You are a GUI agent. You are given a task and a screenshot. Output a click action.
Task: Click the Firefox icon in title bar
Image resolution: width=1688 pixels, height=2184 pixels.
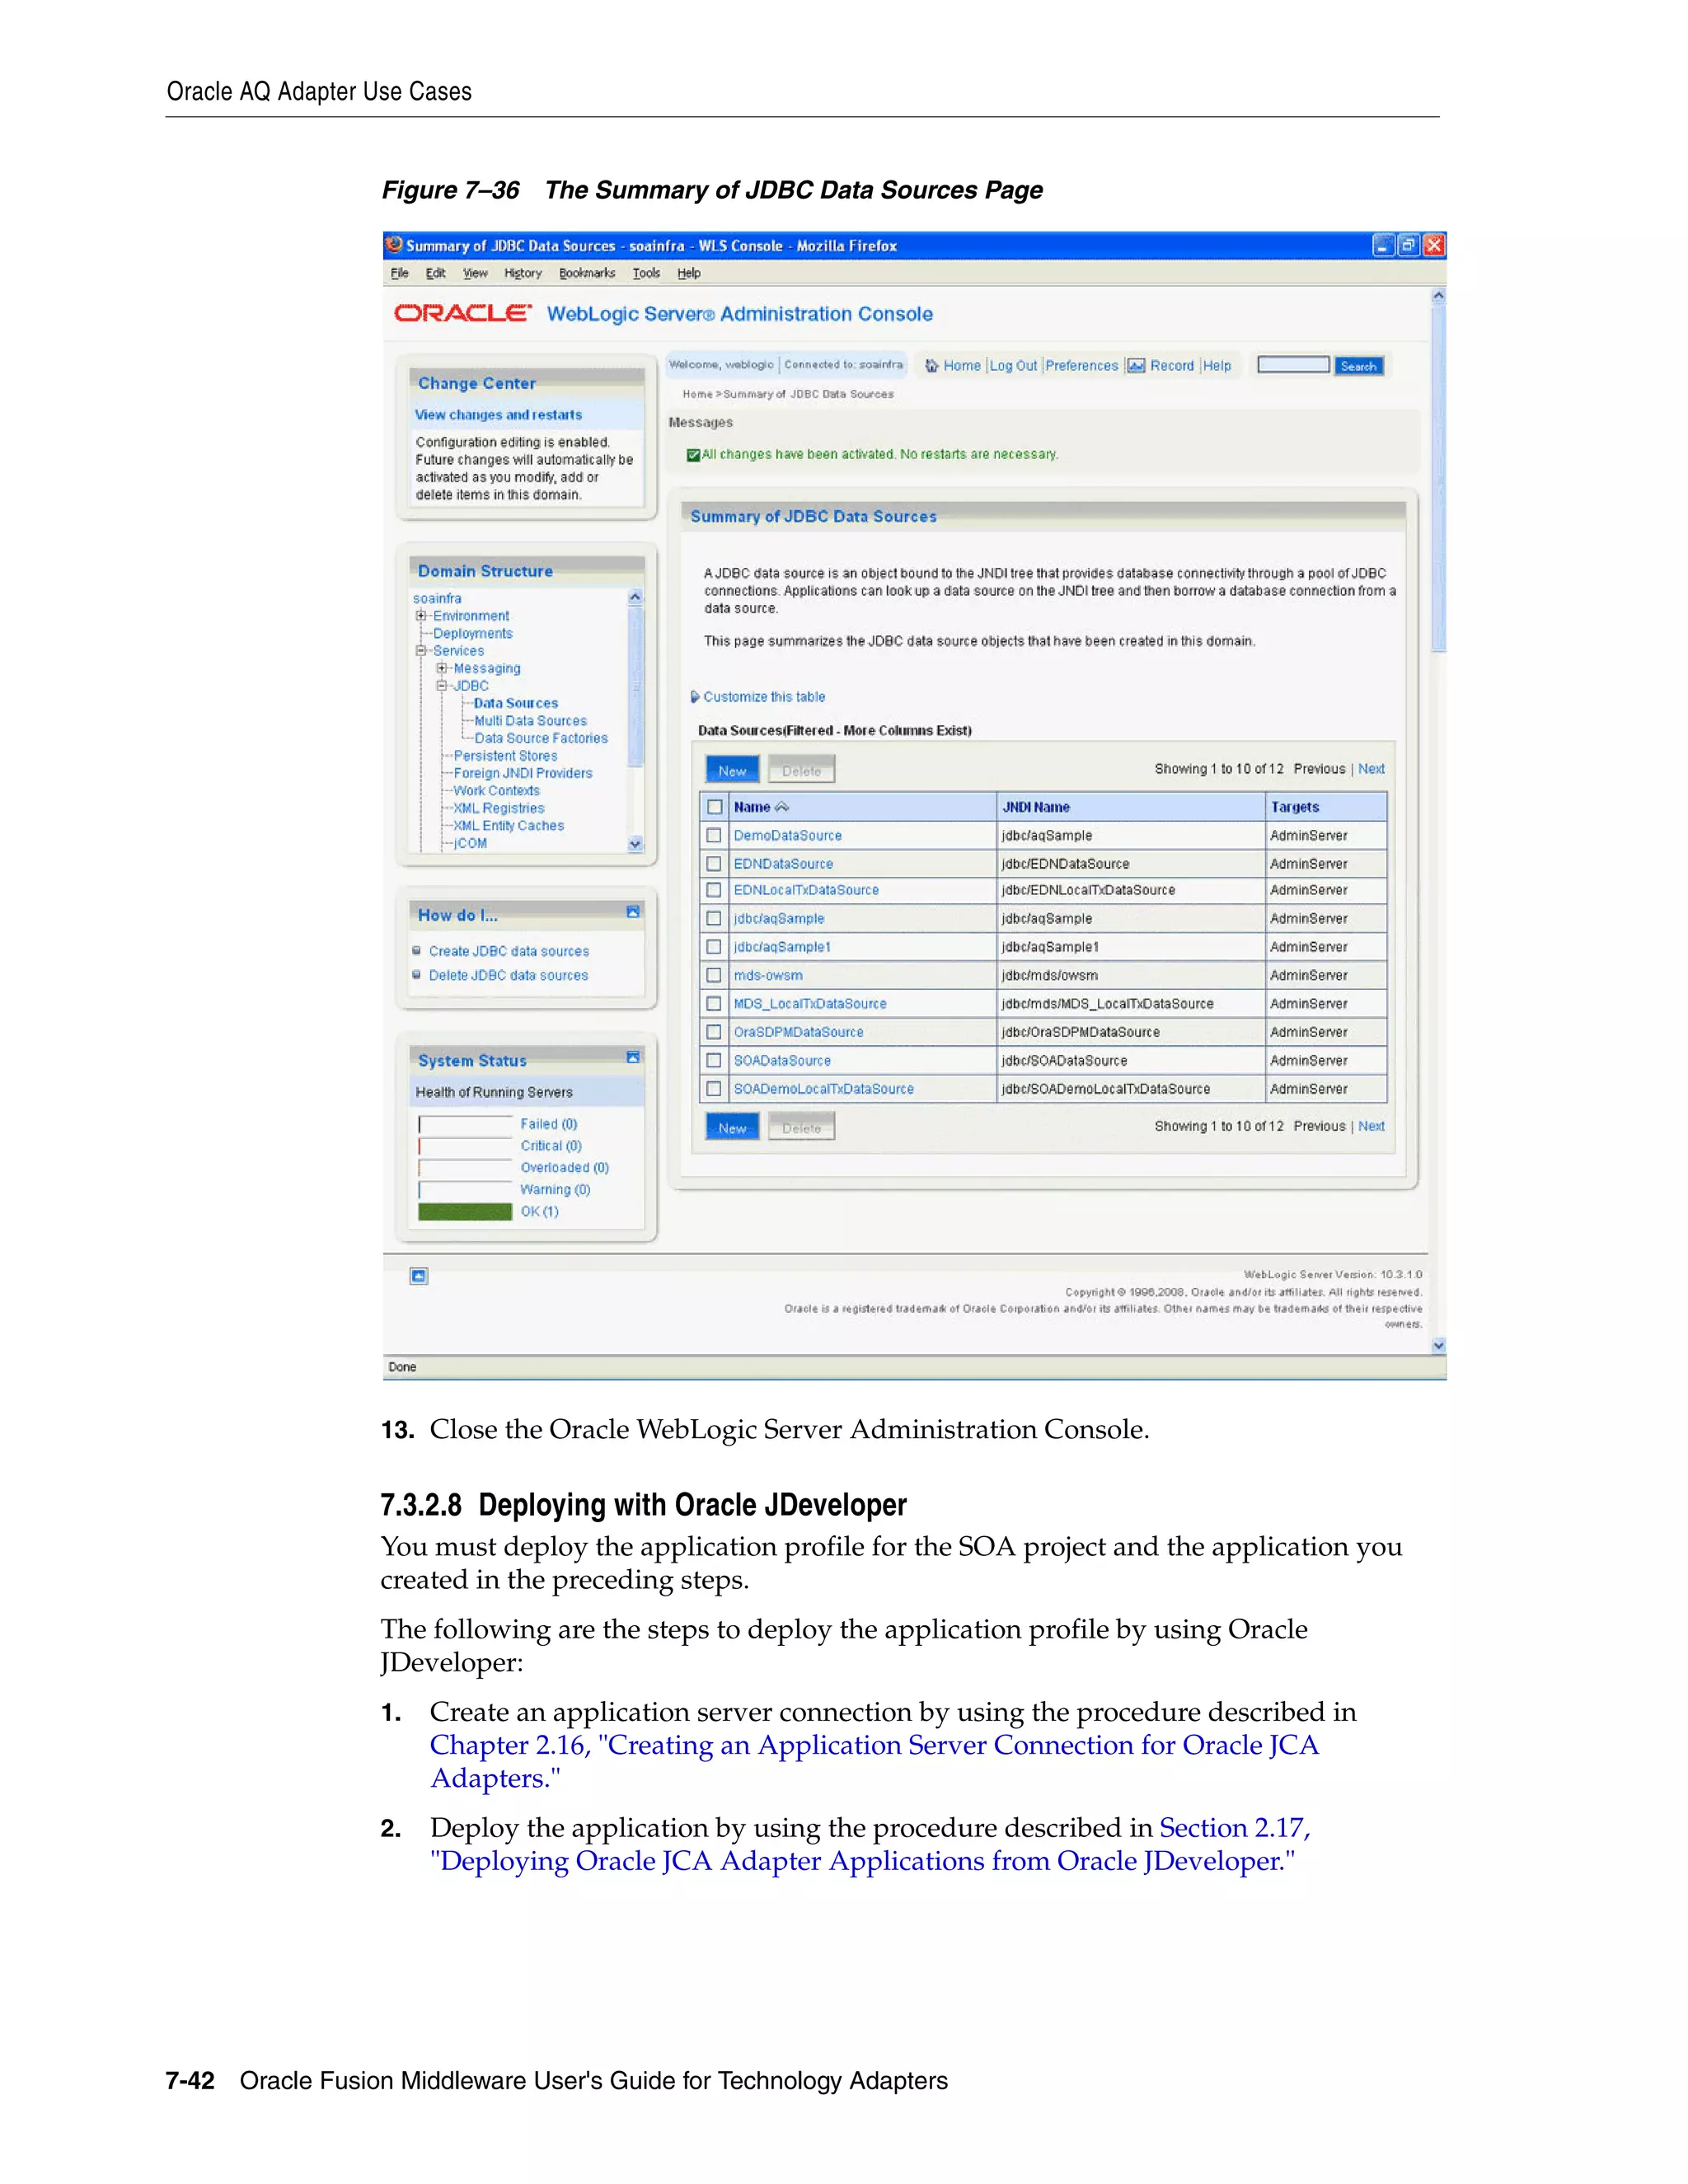click(x=395, y=245)
